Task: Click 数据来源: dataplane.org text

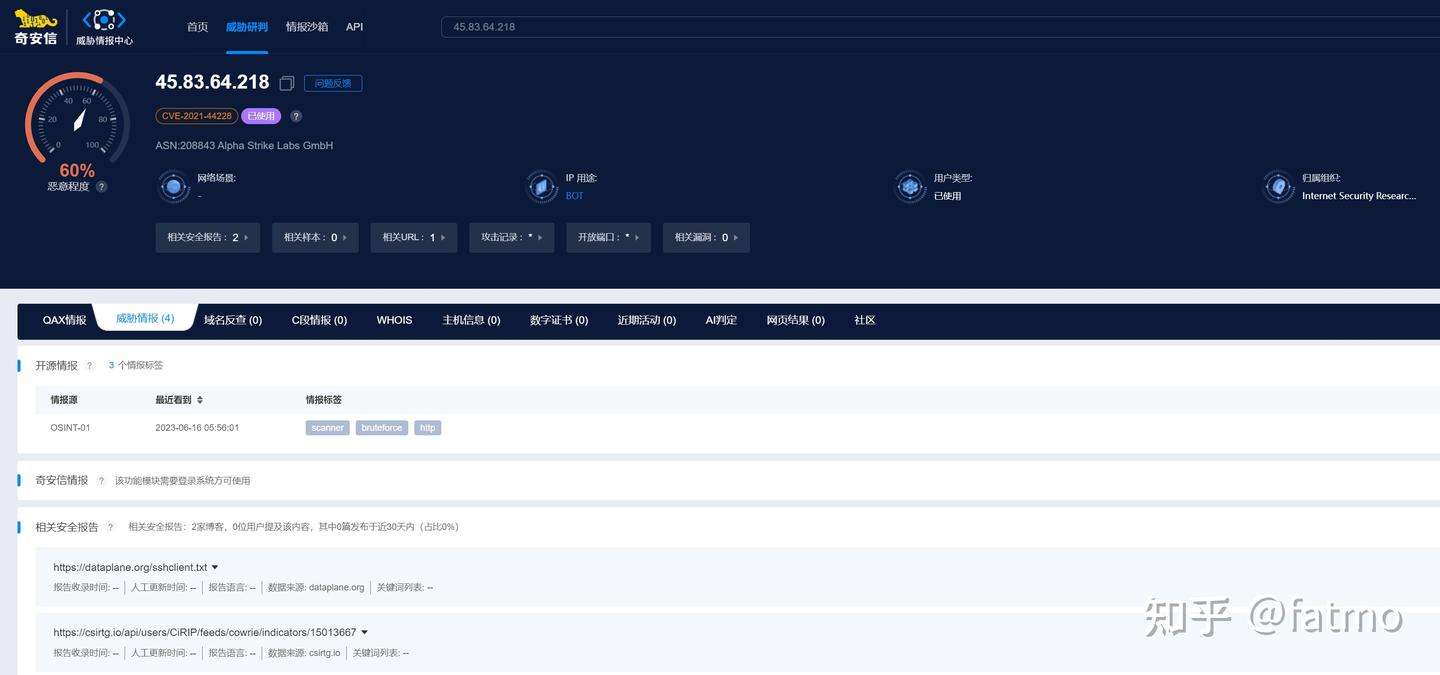Action: 316,588
